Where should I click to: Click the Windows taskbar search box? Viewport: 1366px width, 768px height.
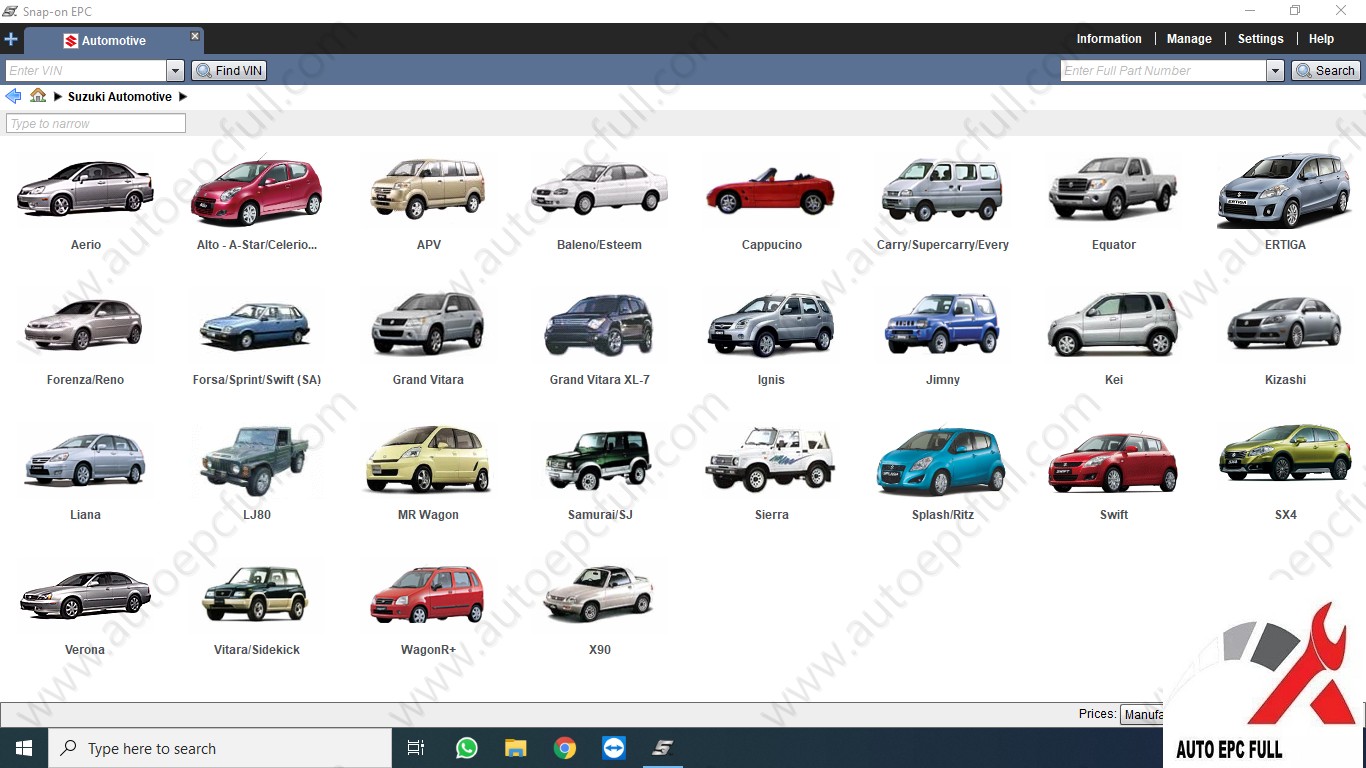tap(220, 748)
